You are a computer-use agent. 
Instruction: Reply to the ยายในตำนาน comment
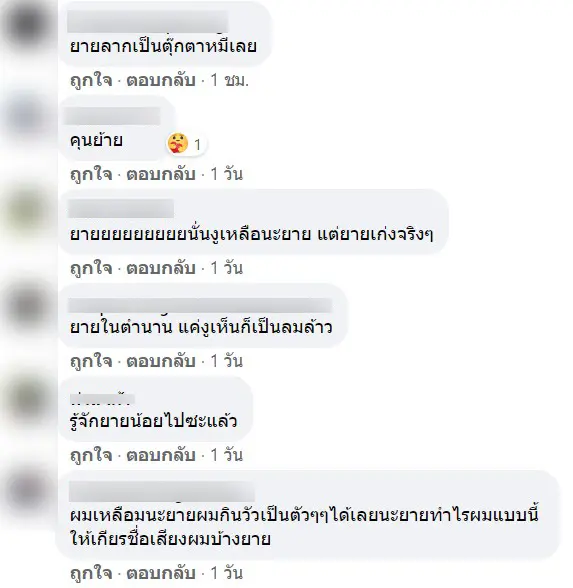coord(160,361)
